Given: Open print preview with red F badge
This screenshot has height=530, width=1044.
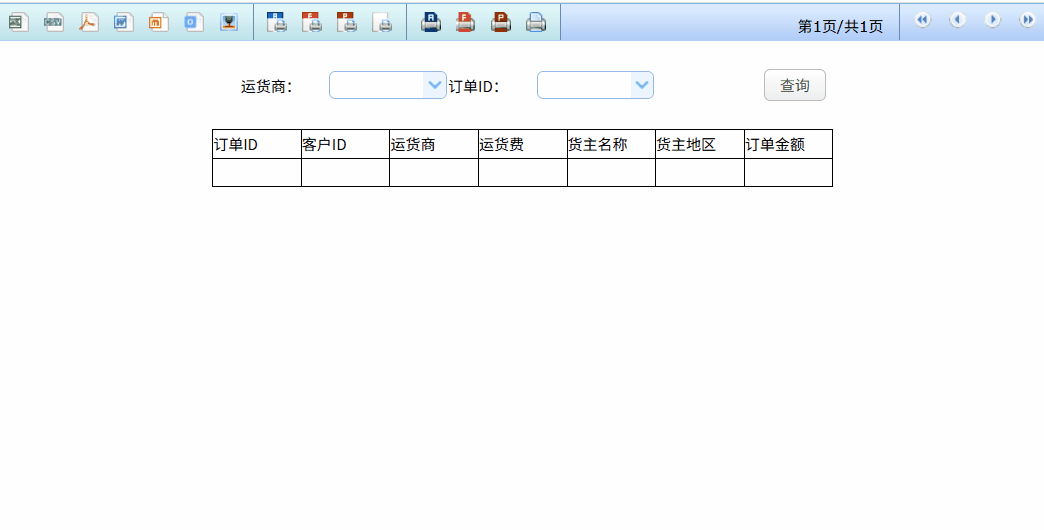Looking at the screenshot, I should pyautogui.click(x=312, y=22).
